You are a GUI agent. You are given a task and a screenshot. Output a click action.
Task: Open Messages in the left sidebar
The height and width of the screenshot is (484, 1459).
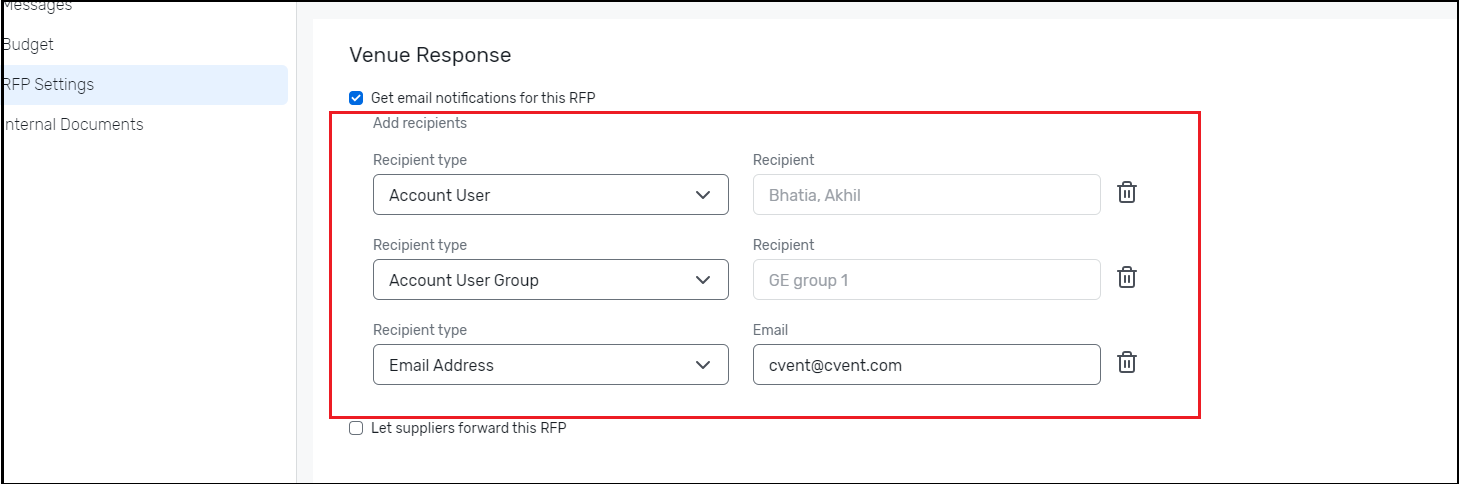pyautogui.click(x=36, y=6)
